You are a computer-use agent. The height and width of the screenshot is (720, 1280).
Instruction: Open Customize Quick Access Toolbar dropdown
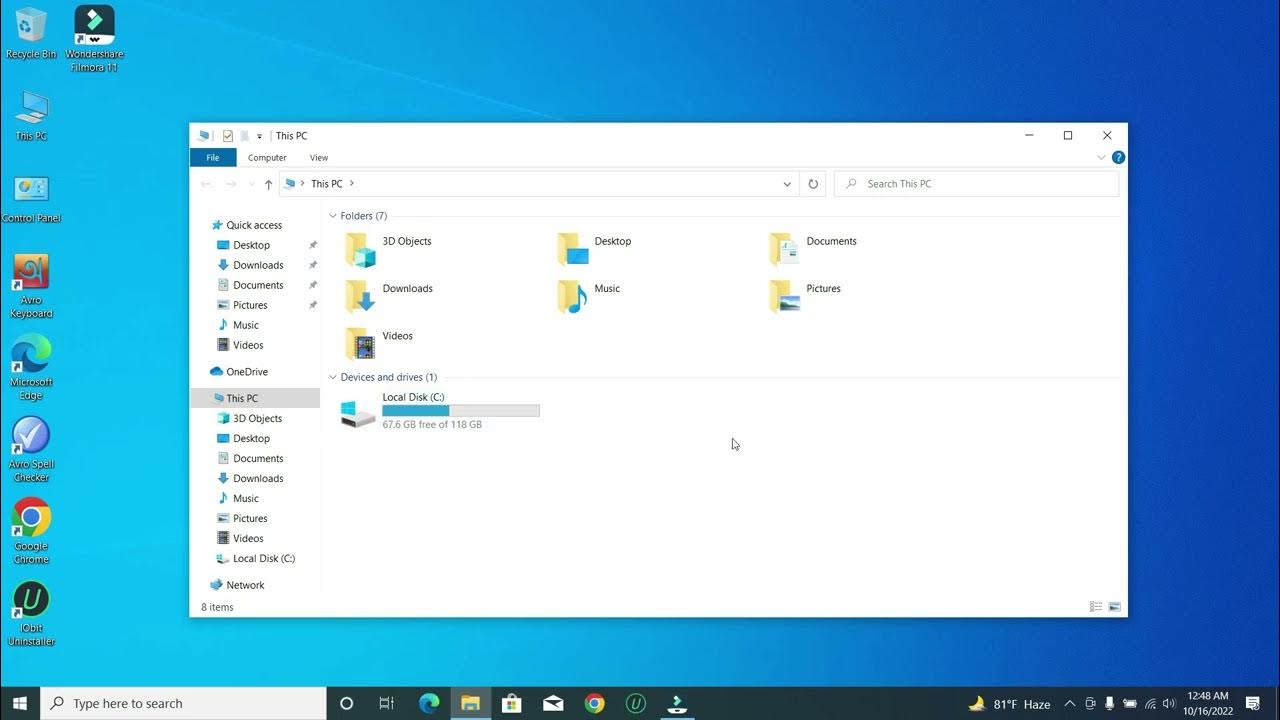click(259, 136)
